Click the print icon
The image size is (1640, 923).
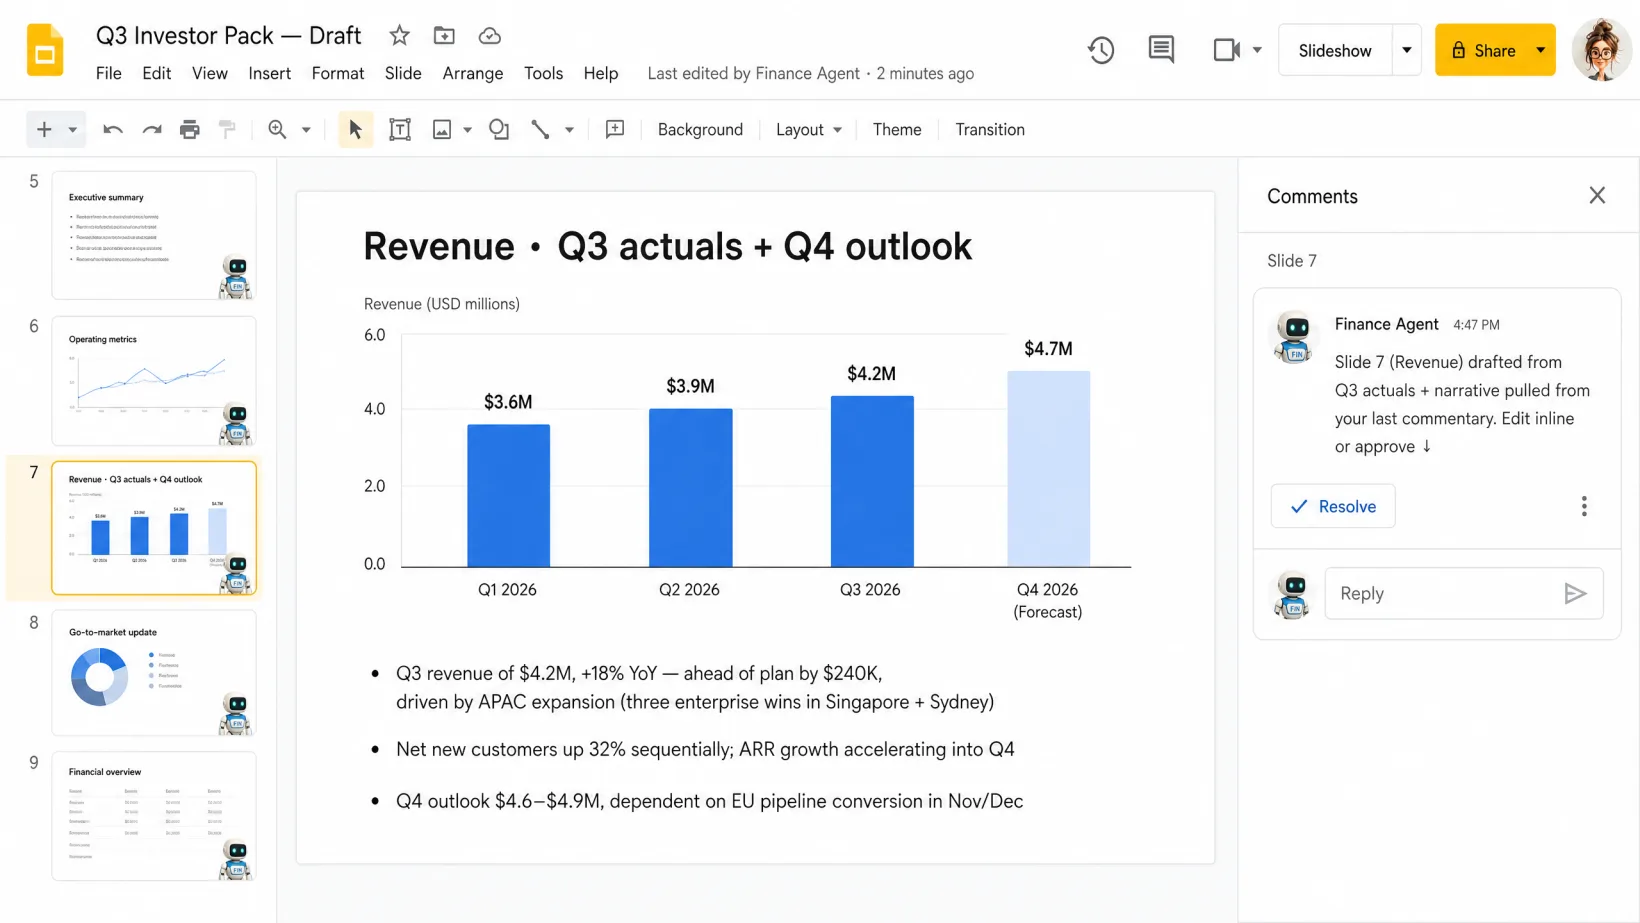click(x=189, y=129)
